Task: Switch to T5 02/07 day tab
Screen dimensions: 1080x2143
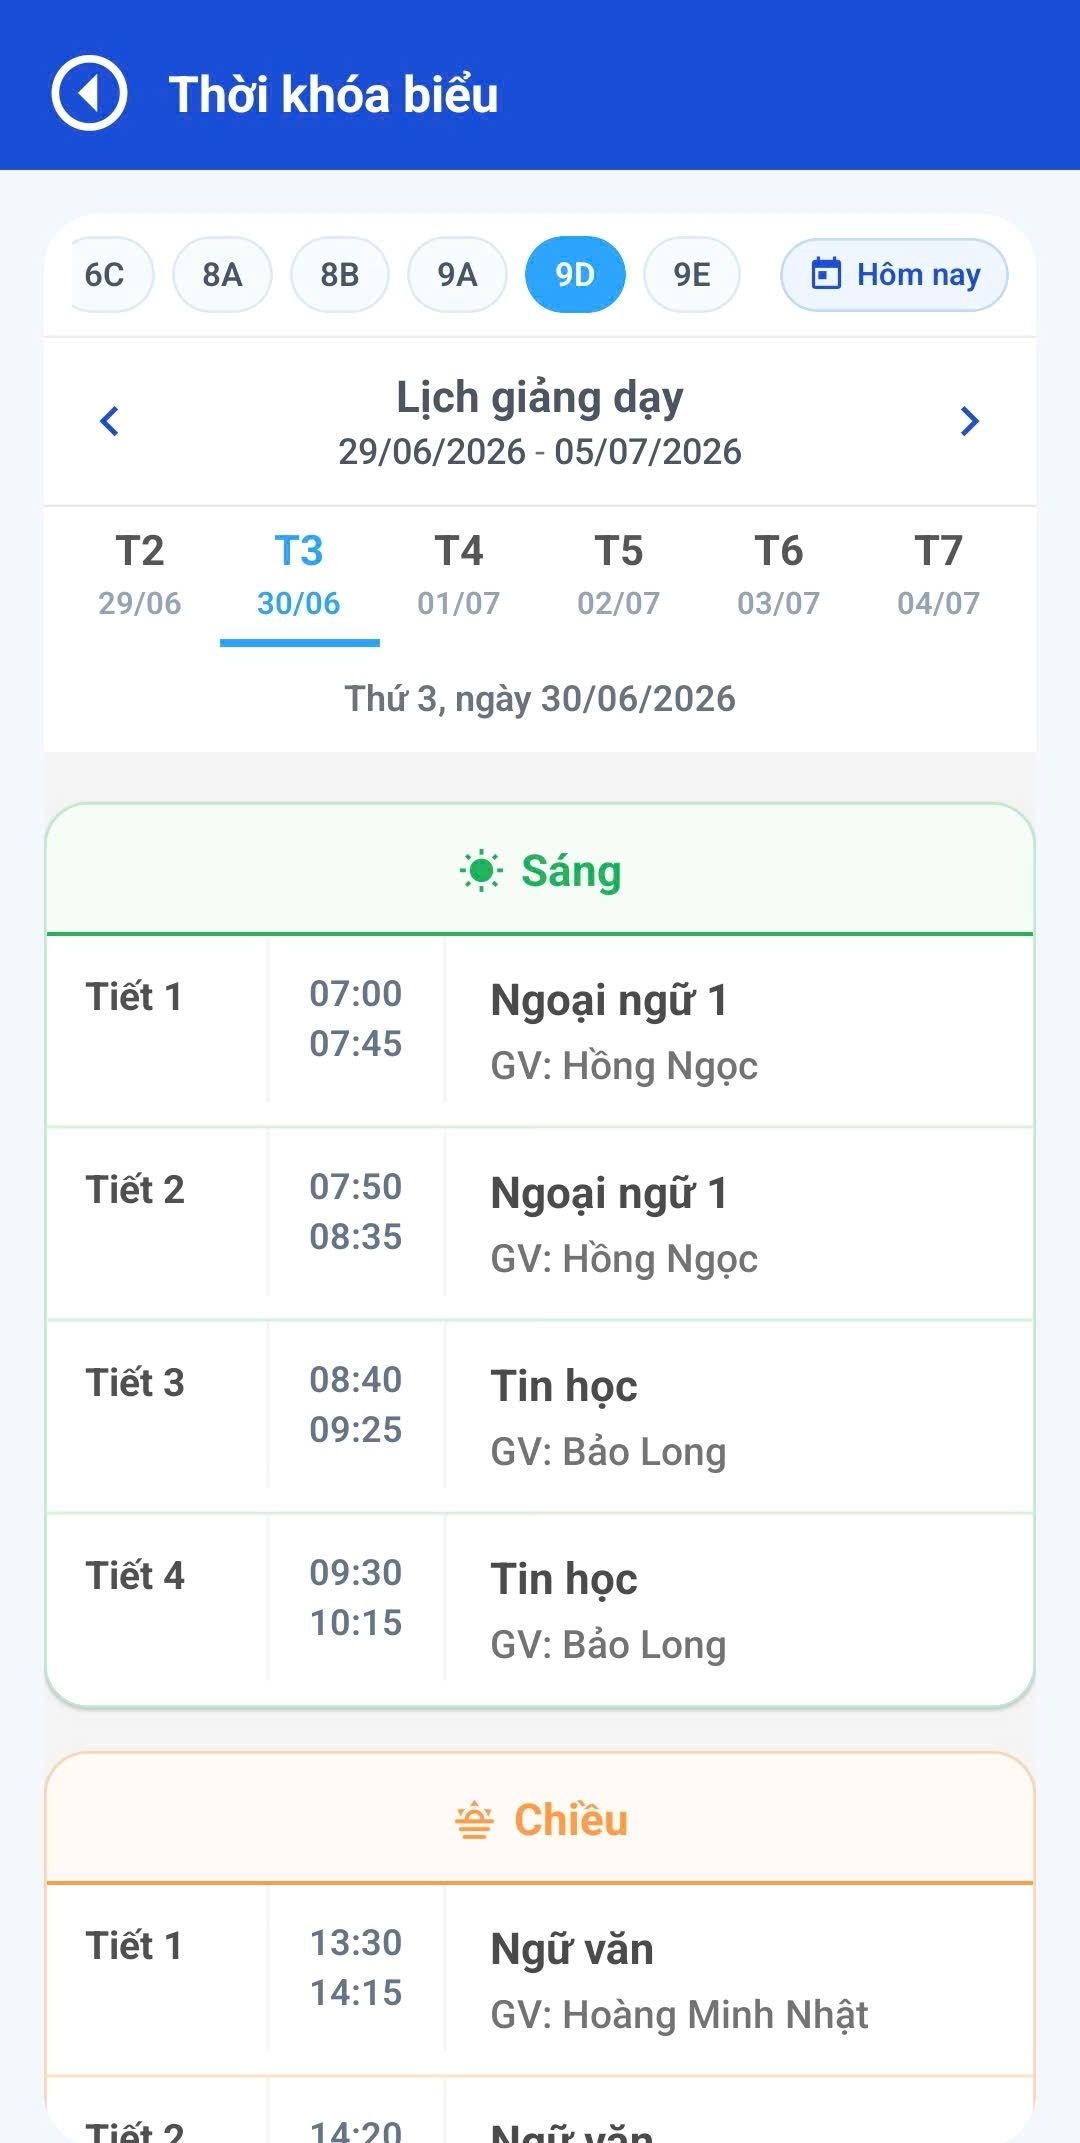Action: pyautogui.click(x=619, y=576)
